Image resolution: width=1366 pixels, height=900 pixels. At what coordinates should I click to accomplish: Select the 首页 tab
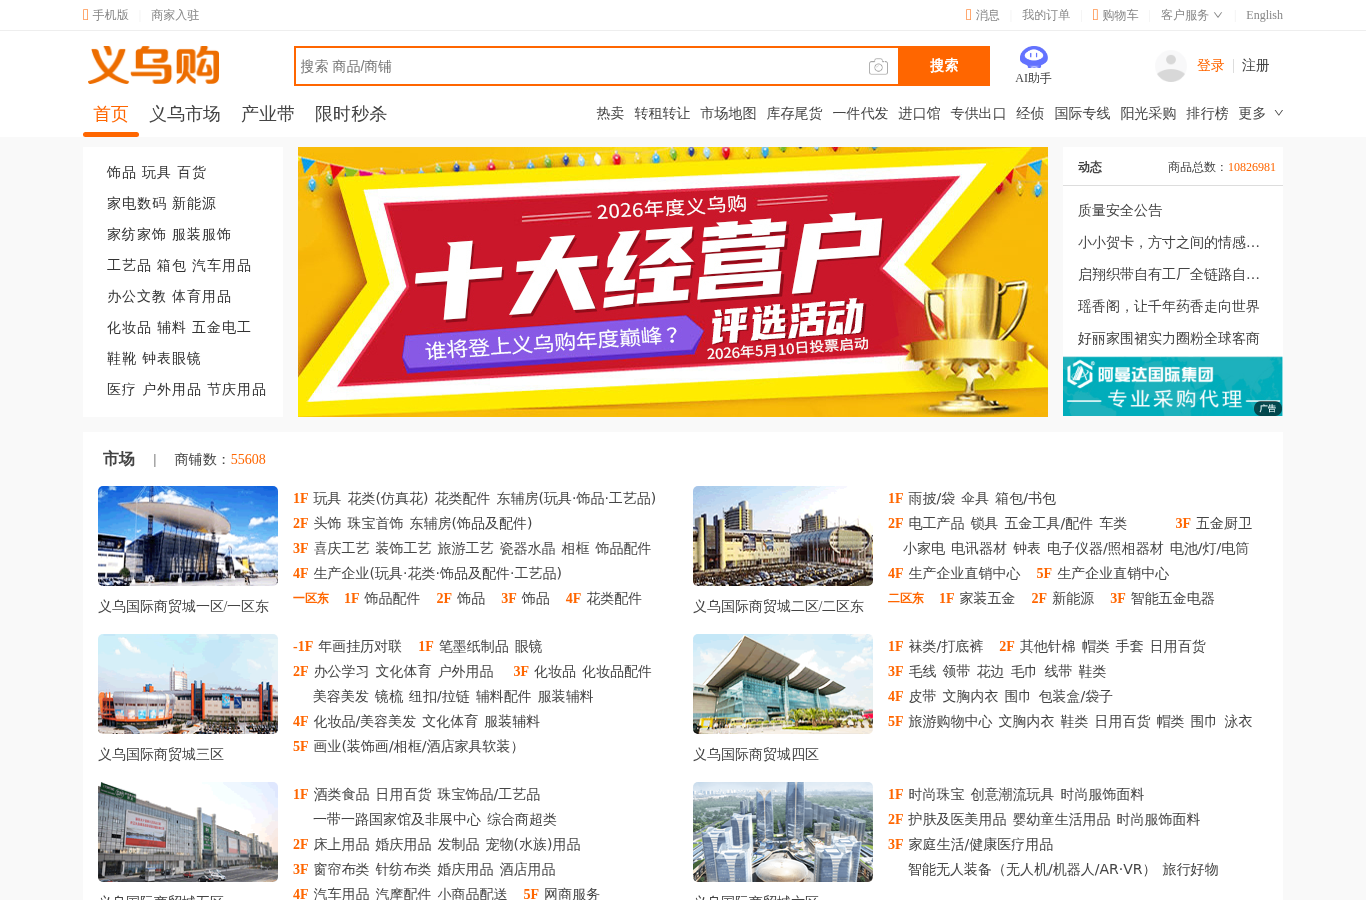pyautogui.click(x=111, y=114)
